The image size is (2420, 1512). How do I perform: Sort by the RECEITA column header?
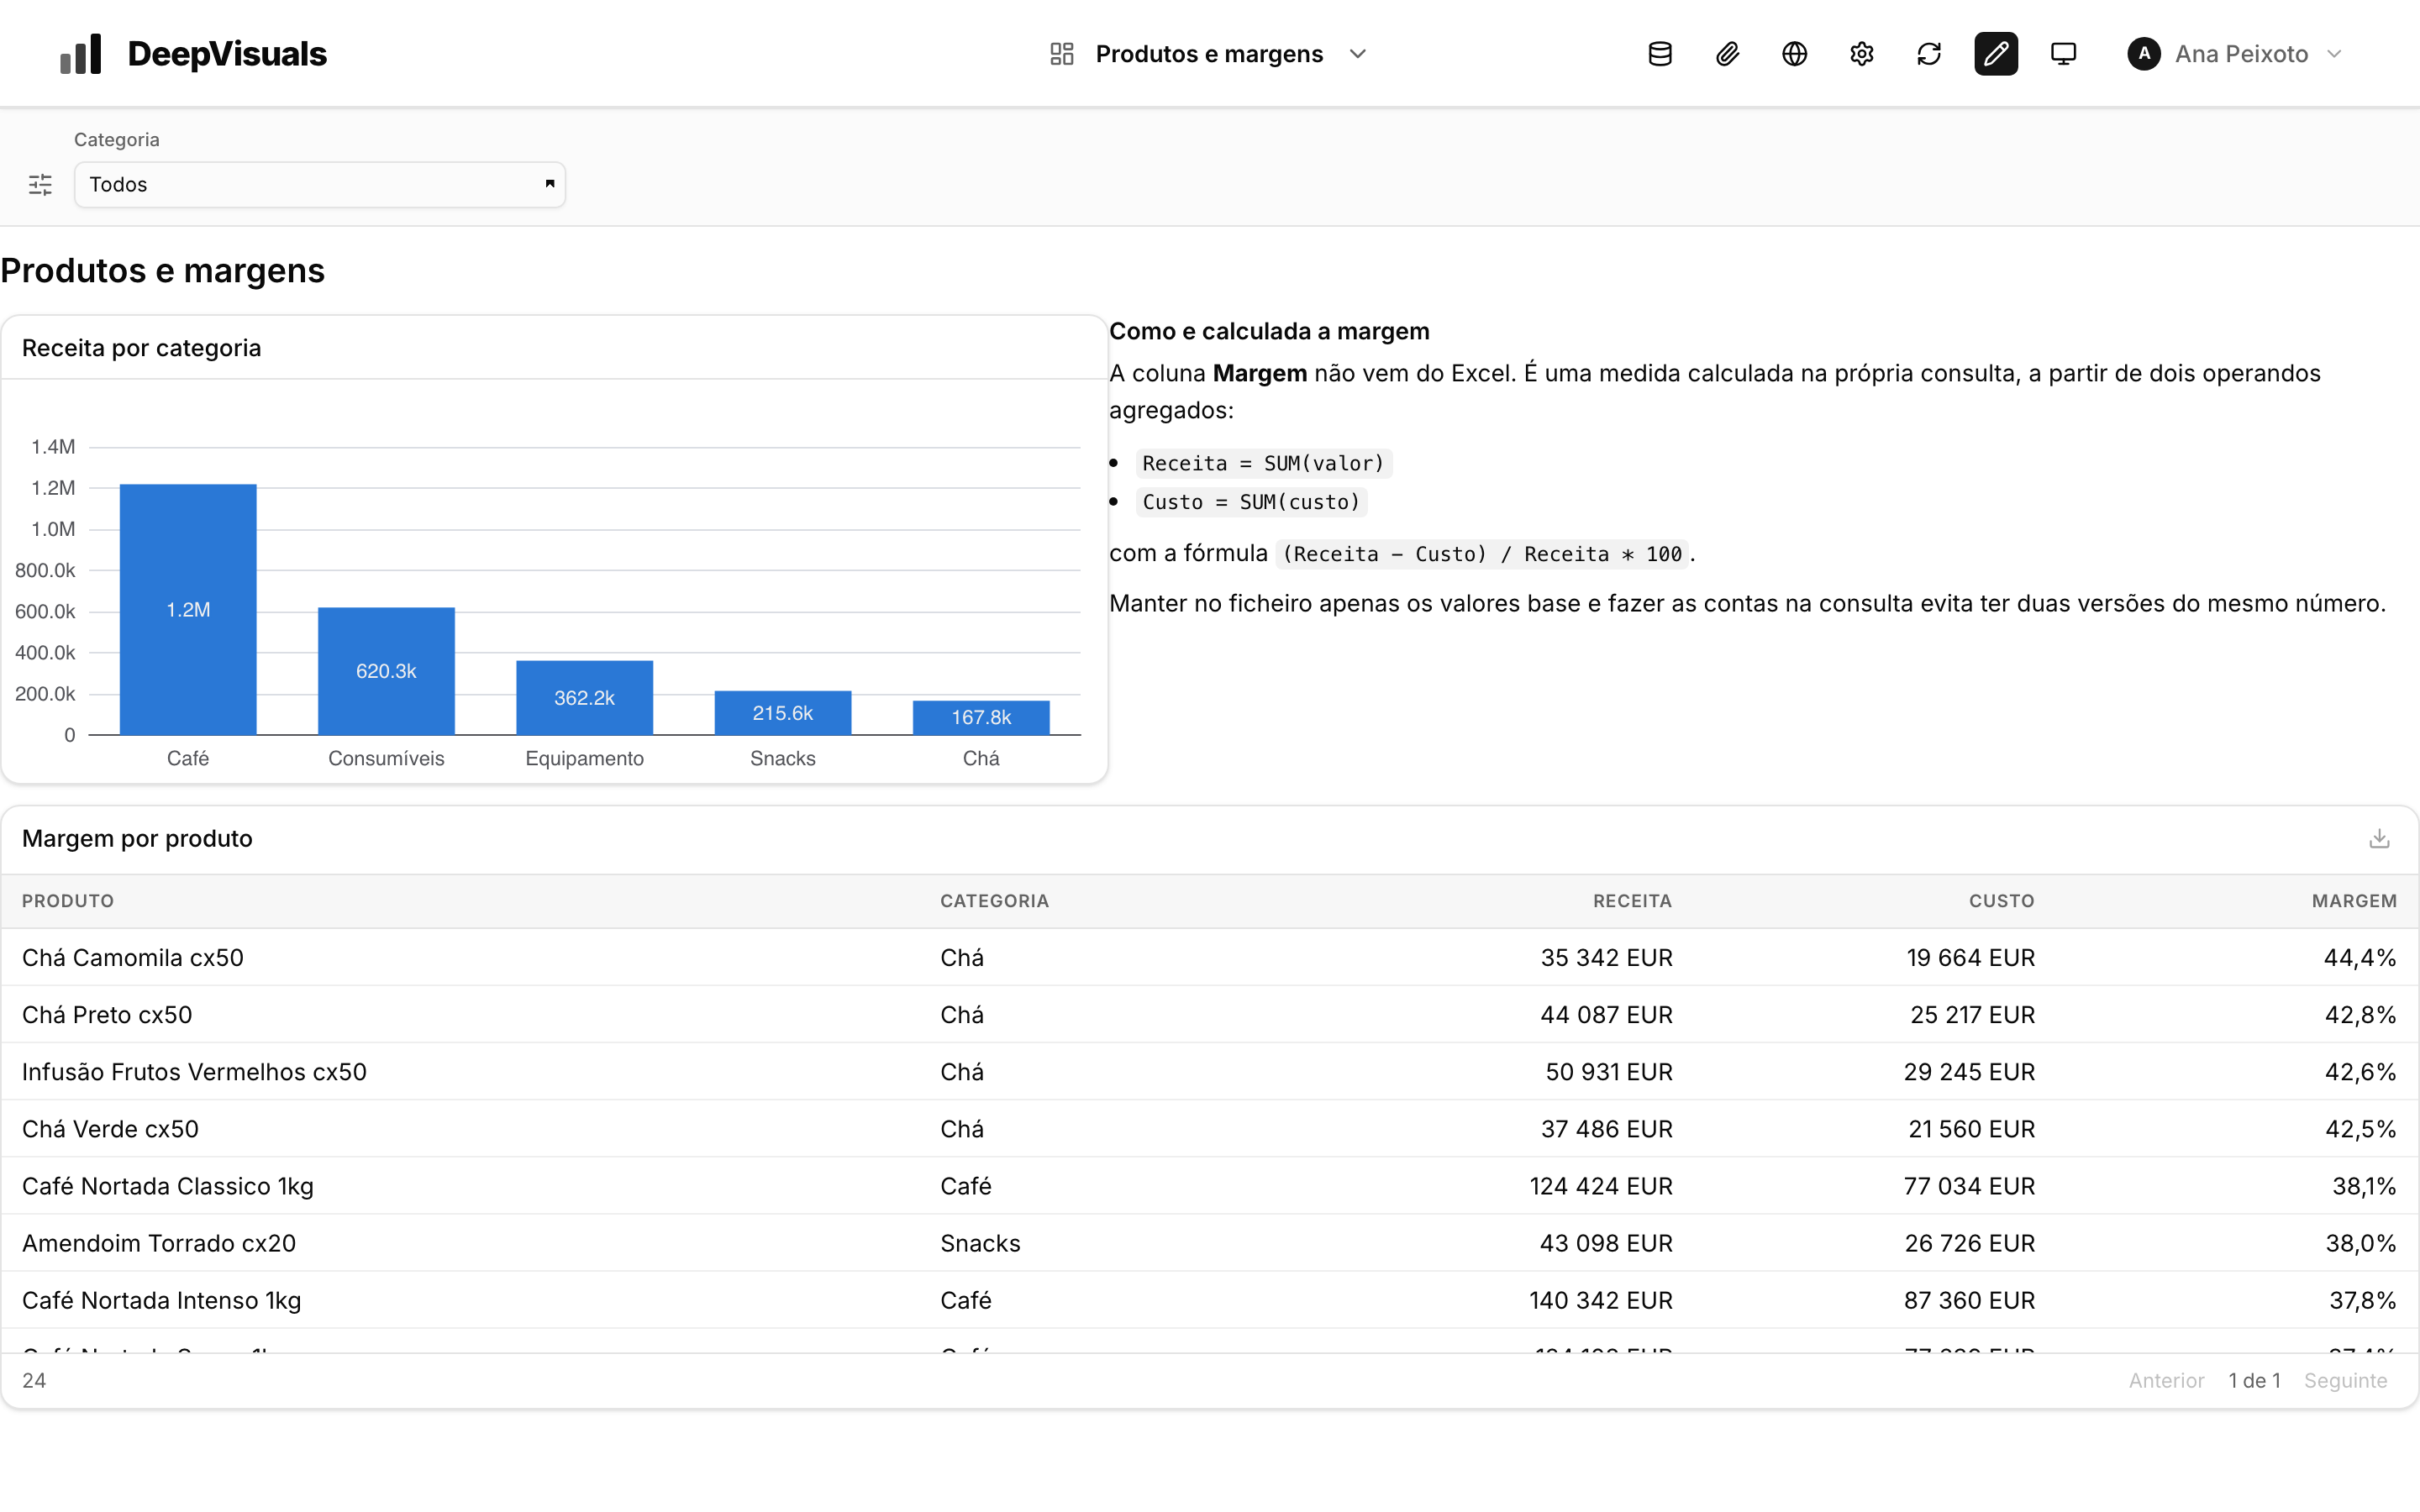[x=1632, y=901]
